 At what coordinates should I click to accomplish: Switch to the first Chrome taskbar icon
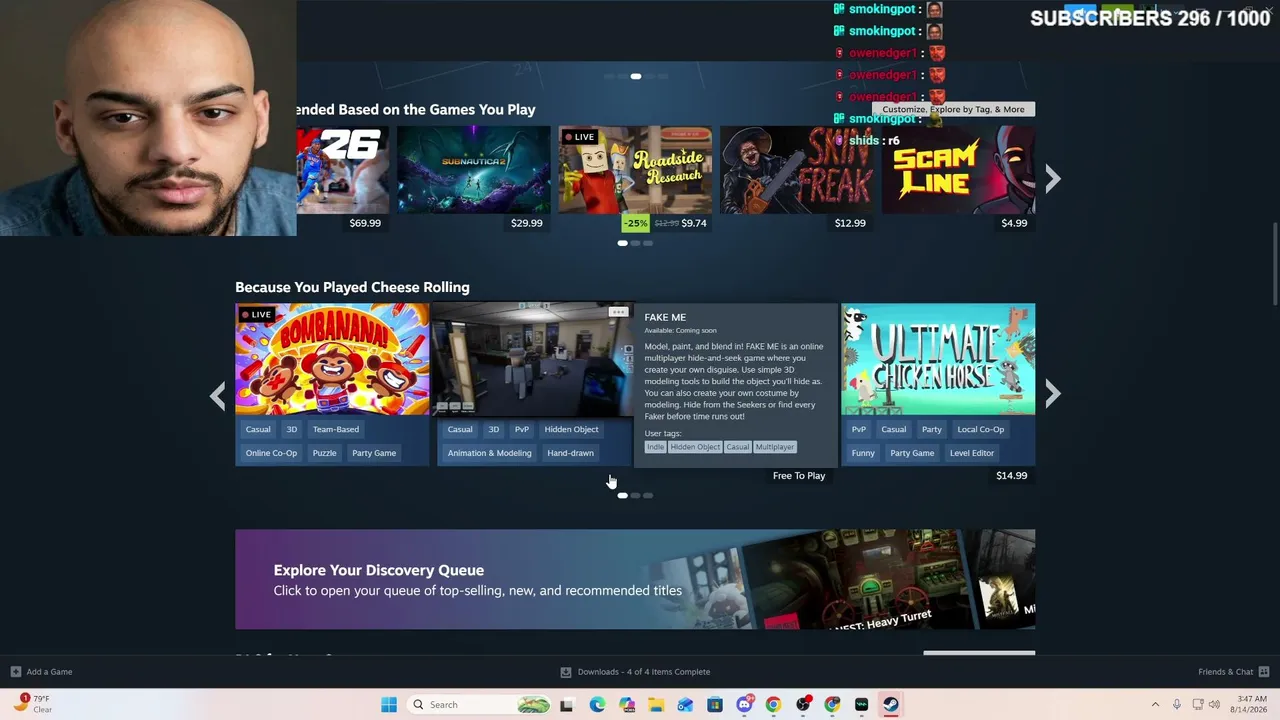773,705
